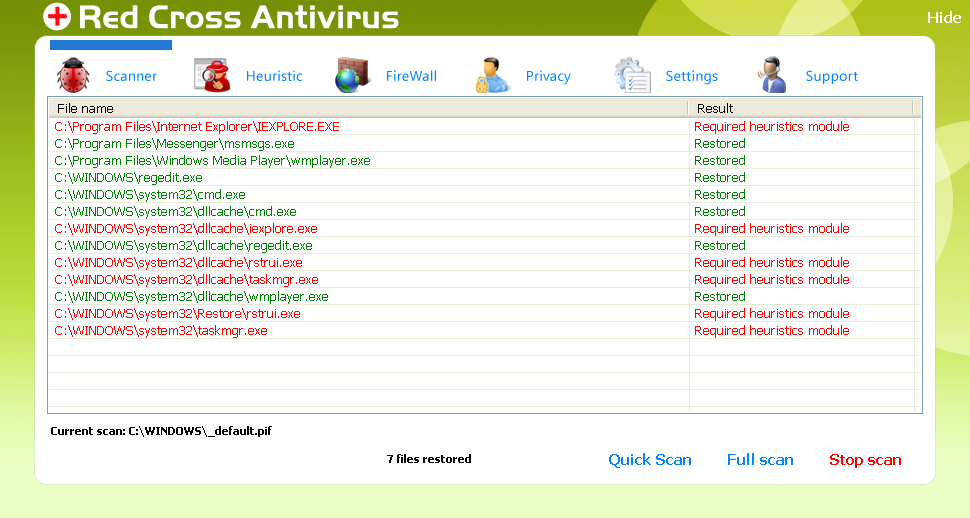Start a Quick Scan
The width and height of the screenshot is (970, 518).
pyautogui.click(x=650, y=460)
